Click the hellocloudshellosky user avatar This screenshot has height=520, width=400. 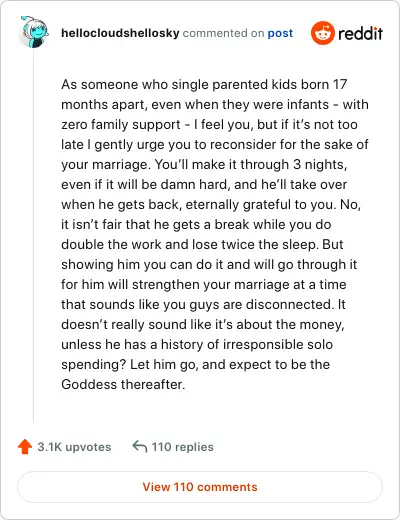tap(35, 32)
